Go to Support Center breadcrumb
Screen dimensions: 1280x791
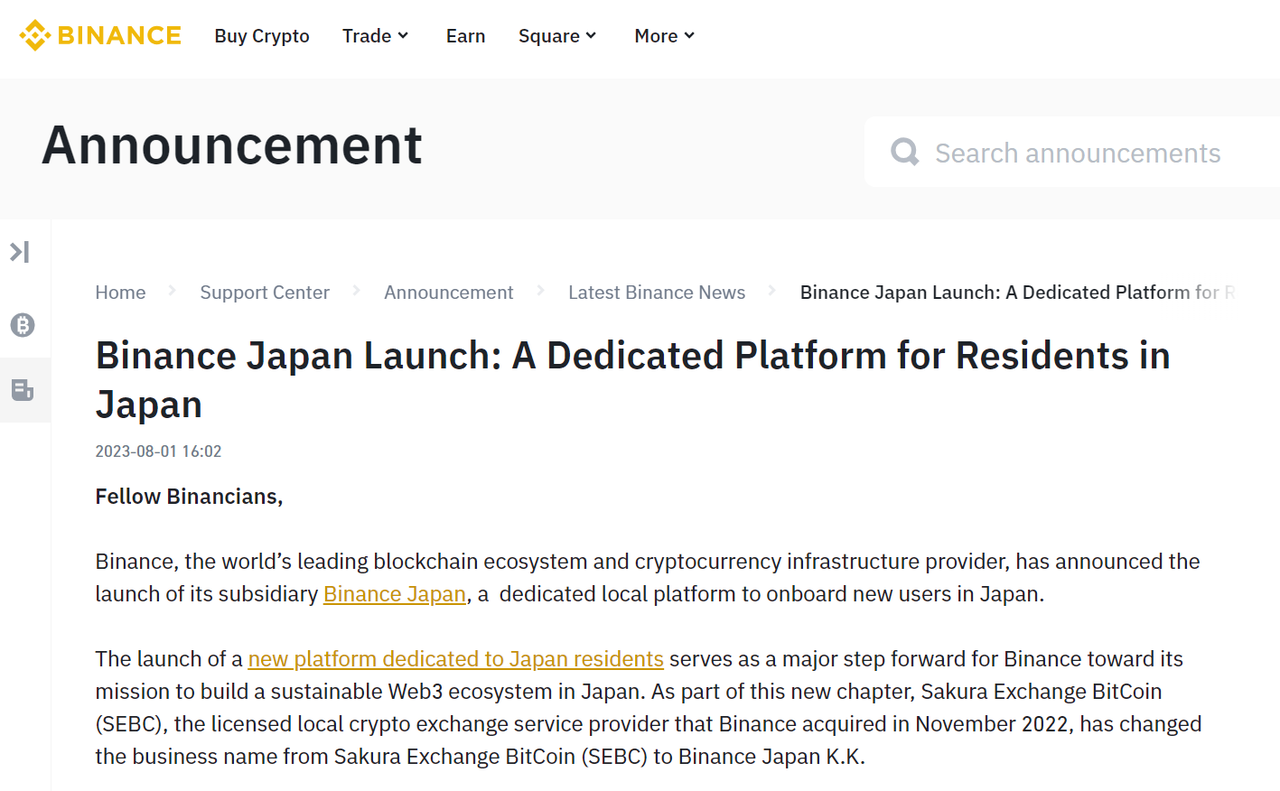point(265,292)
